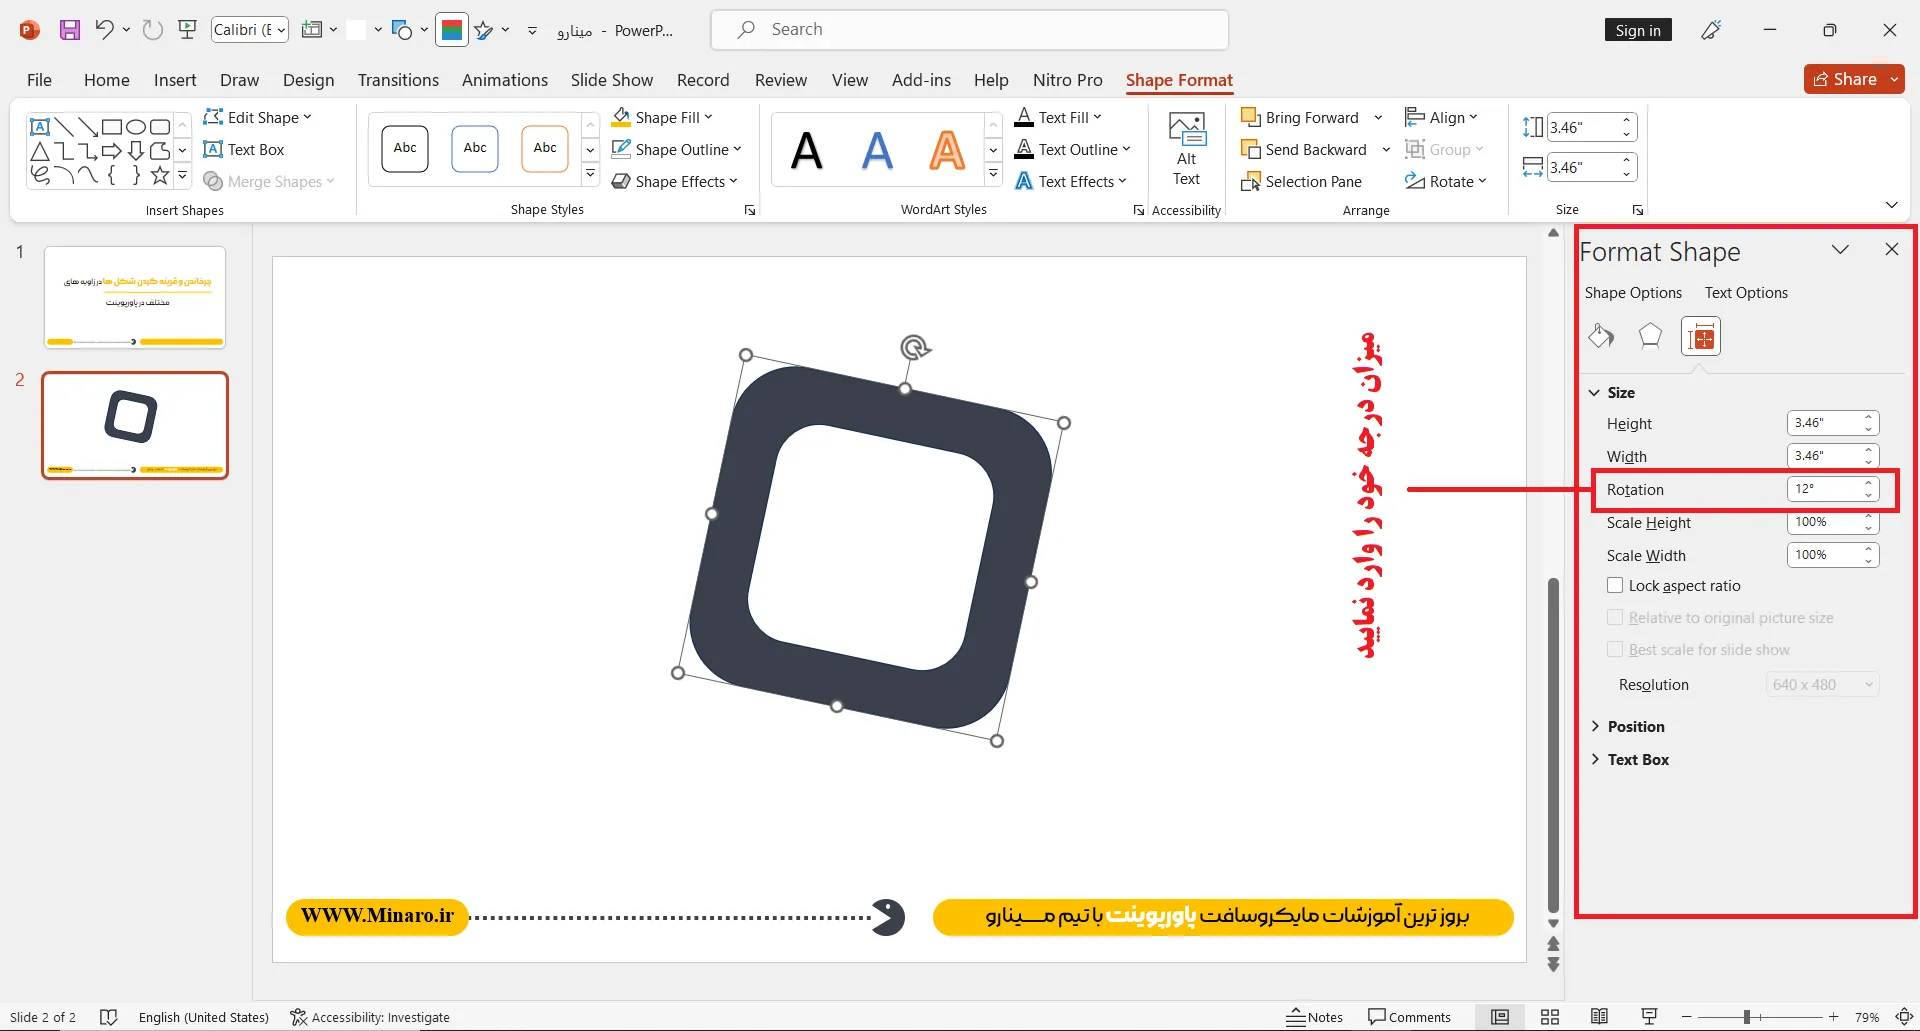Screen dimensions: 1920x1031
Task: Open spell check icon in status bar
Action: pyautogui.click(x=109, y=1017)
